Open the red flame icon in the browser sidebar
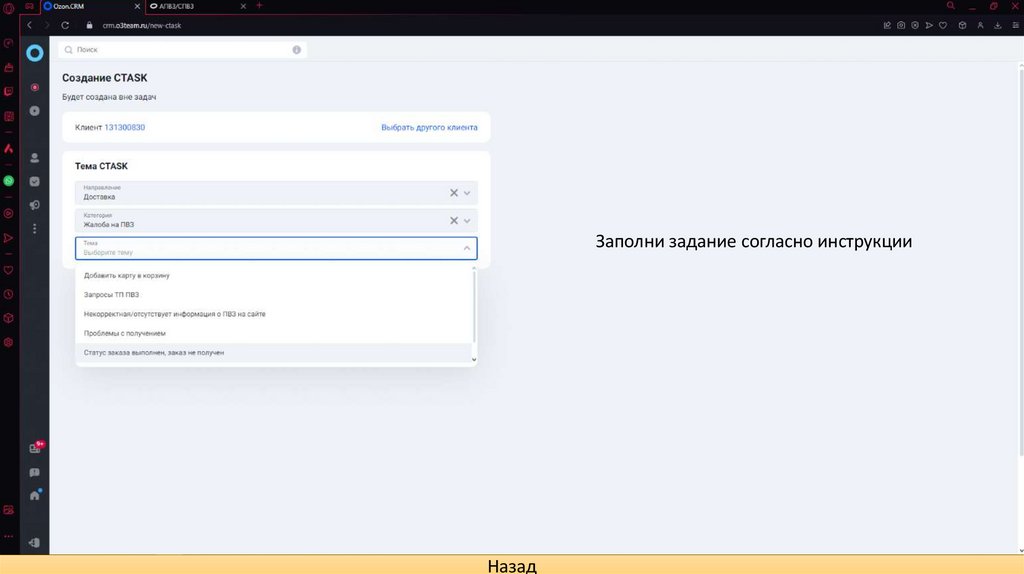This screenshot has height=574, width=1024. [8, 149]
